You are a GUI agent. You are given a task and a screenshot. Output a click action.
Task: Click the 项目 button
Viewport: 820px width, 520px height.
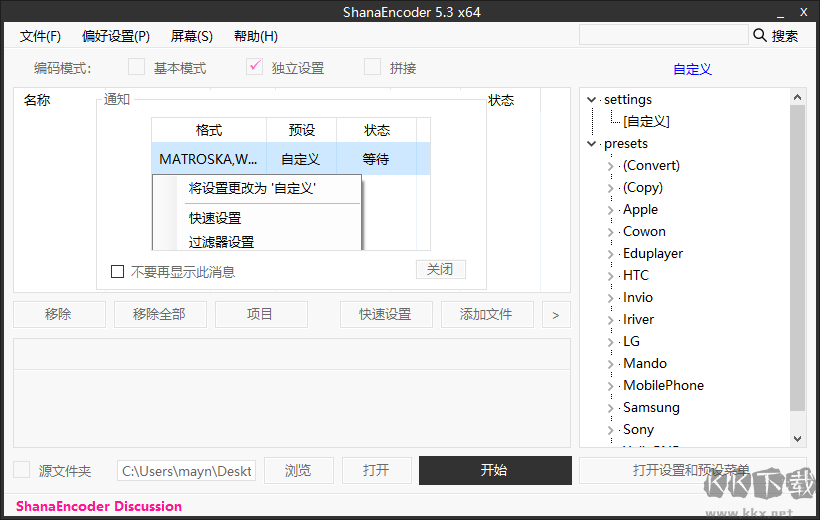[x=261, y=314]
